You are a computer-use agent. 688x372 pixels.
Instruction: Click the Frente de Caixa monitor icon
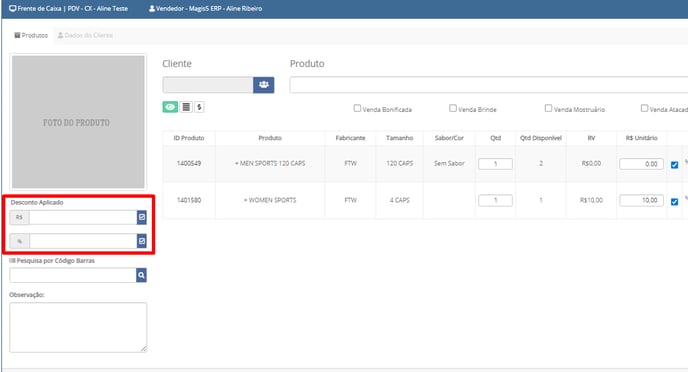(13, 8)
